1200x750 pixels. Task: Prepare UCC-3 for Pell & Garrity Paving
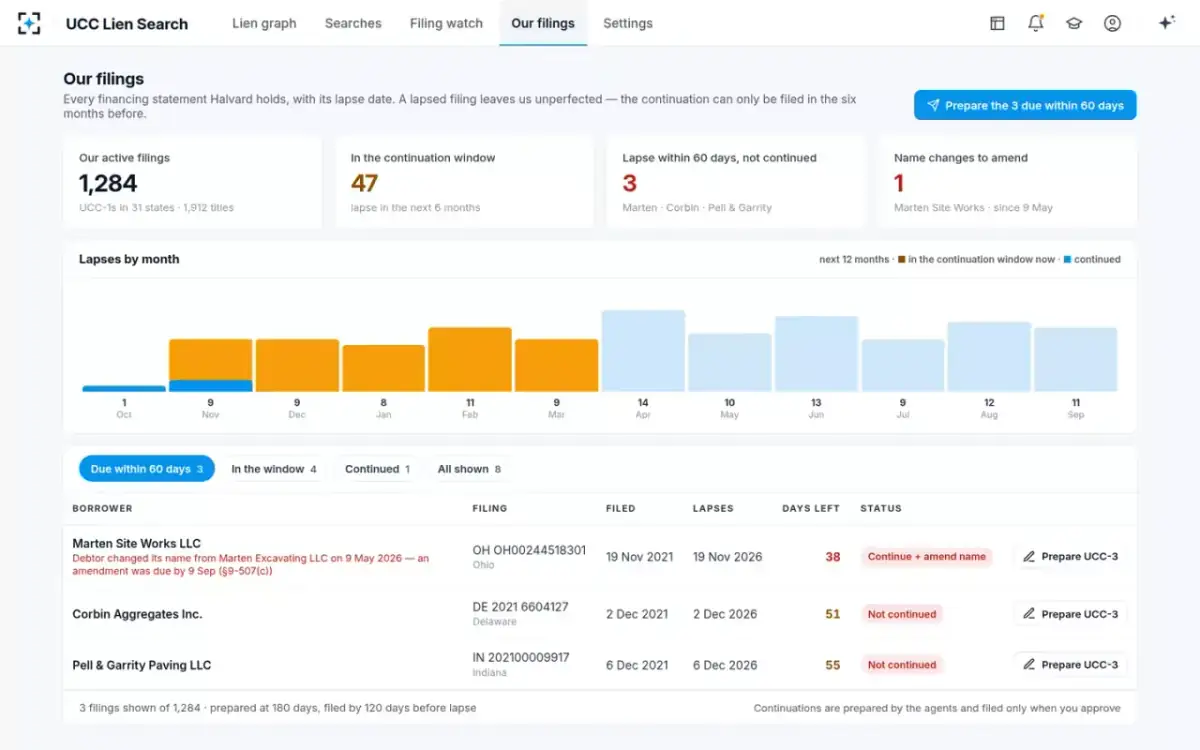click(x=1070, y=665)
